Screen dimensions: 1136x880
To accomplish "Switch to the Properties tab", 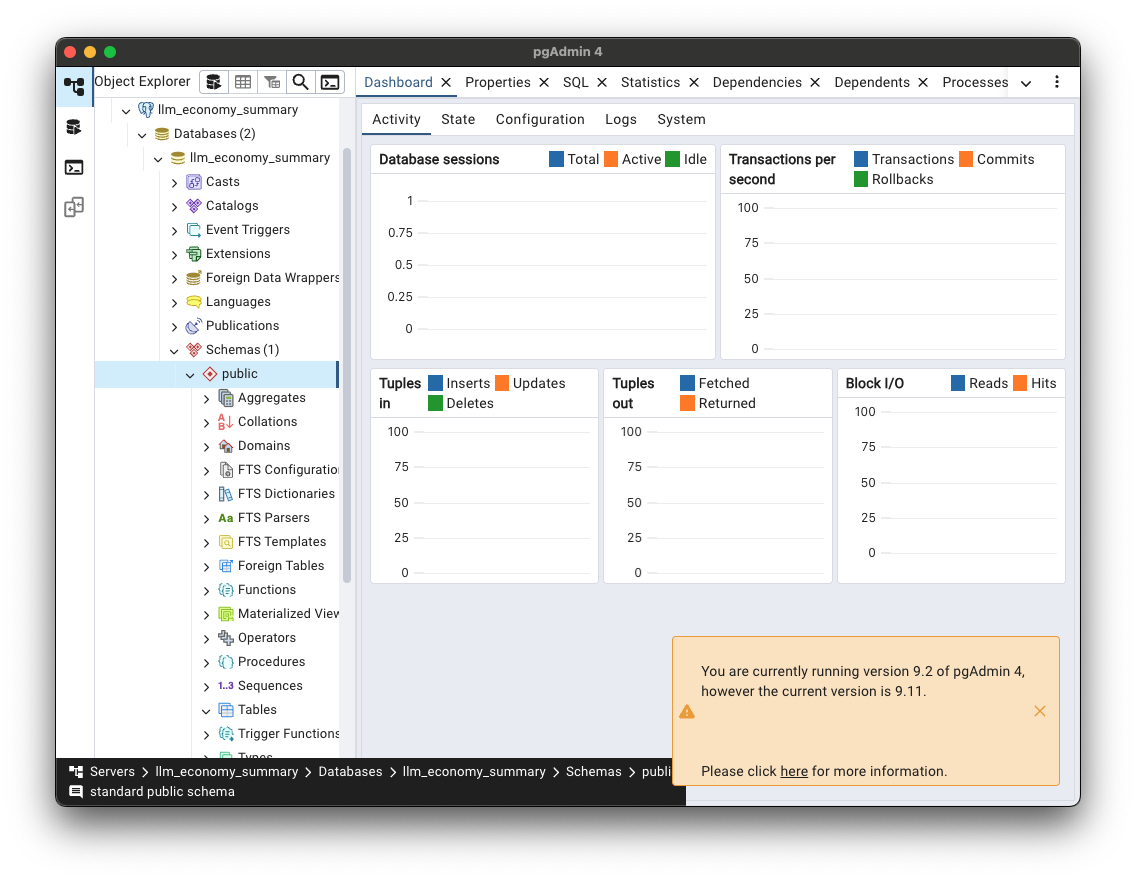I will (x=498, y=83).
